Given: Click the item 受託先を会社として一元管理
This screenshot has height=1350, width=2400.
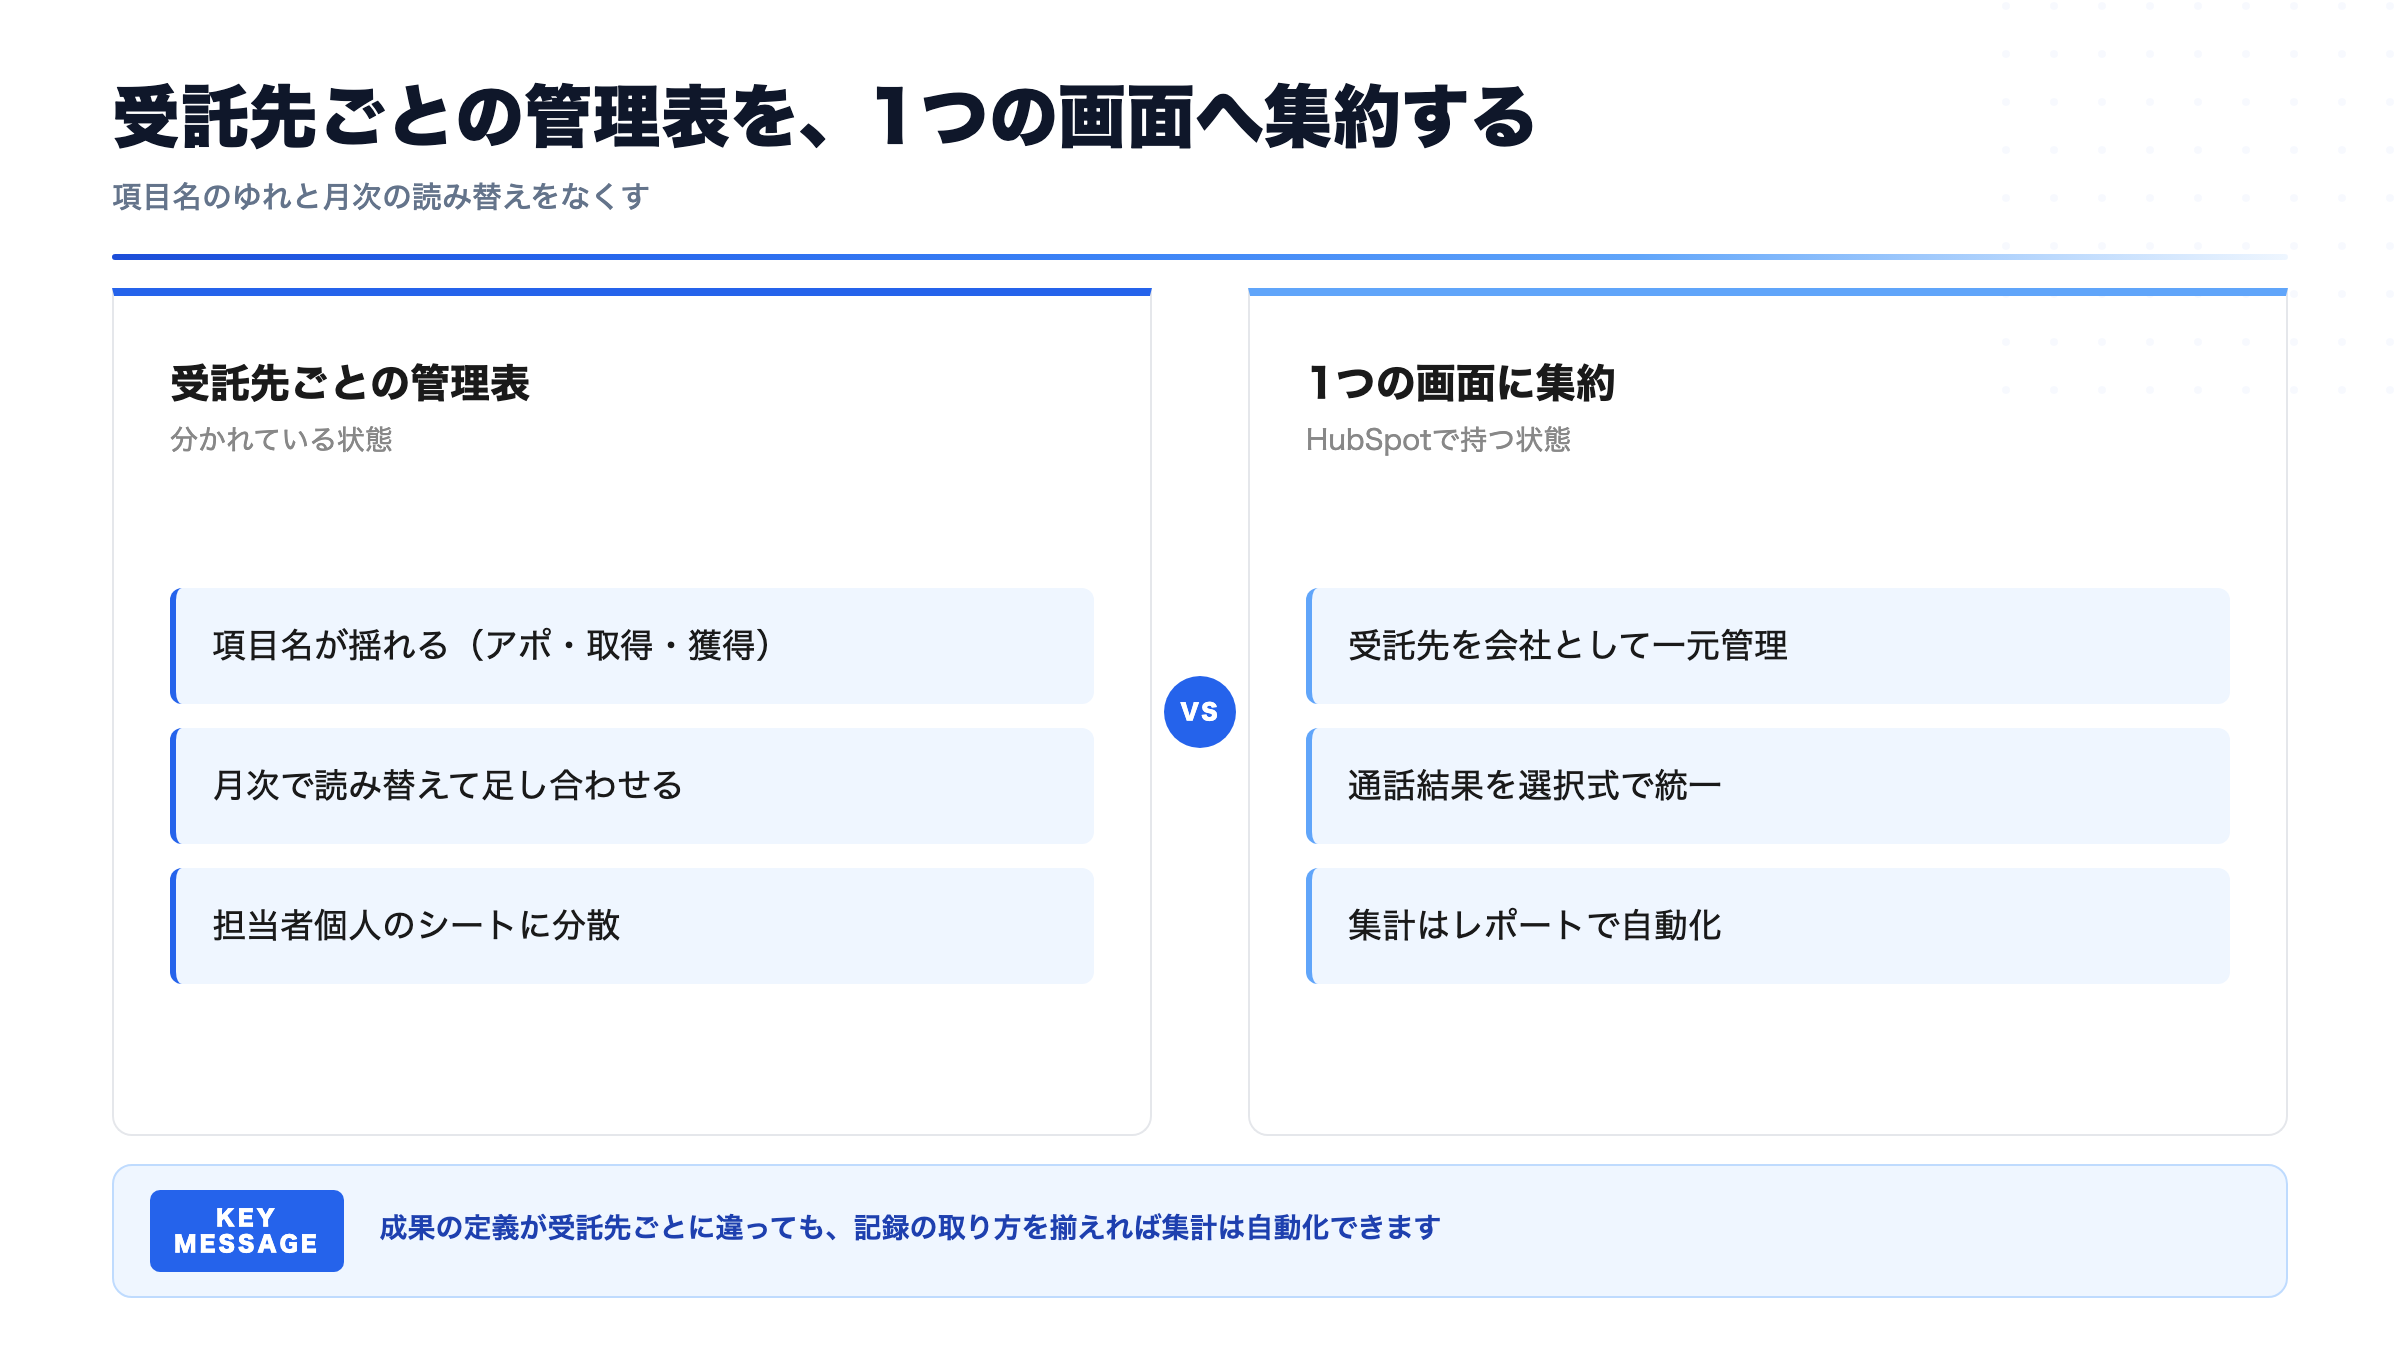Looking at the screenshot, I should click(1768, 646).
